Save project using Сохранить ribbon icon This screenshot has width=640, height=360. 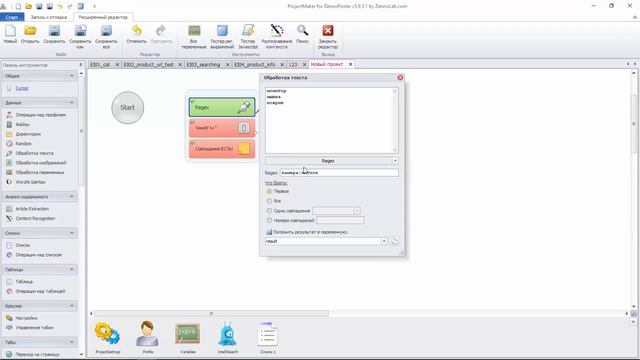[x=54, y=34]
